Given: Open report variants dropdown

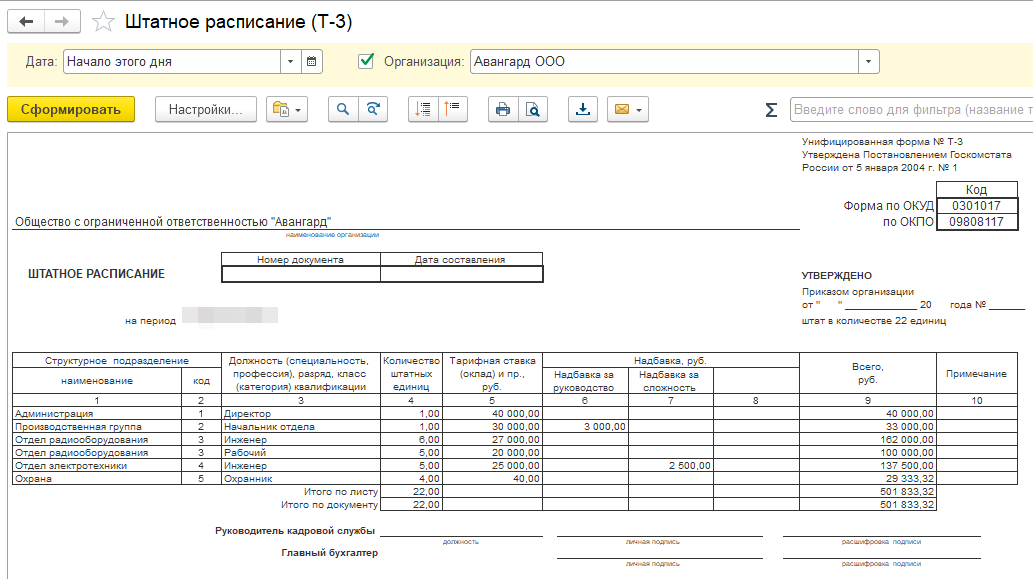Looking at the screenshot, I should (286, 110).
